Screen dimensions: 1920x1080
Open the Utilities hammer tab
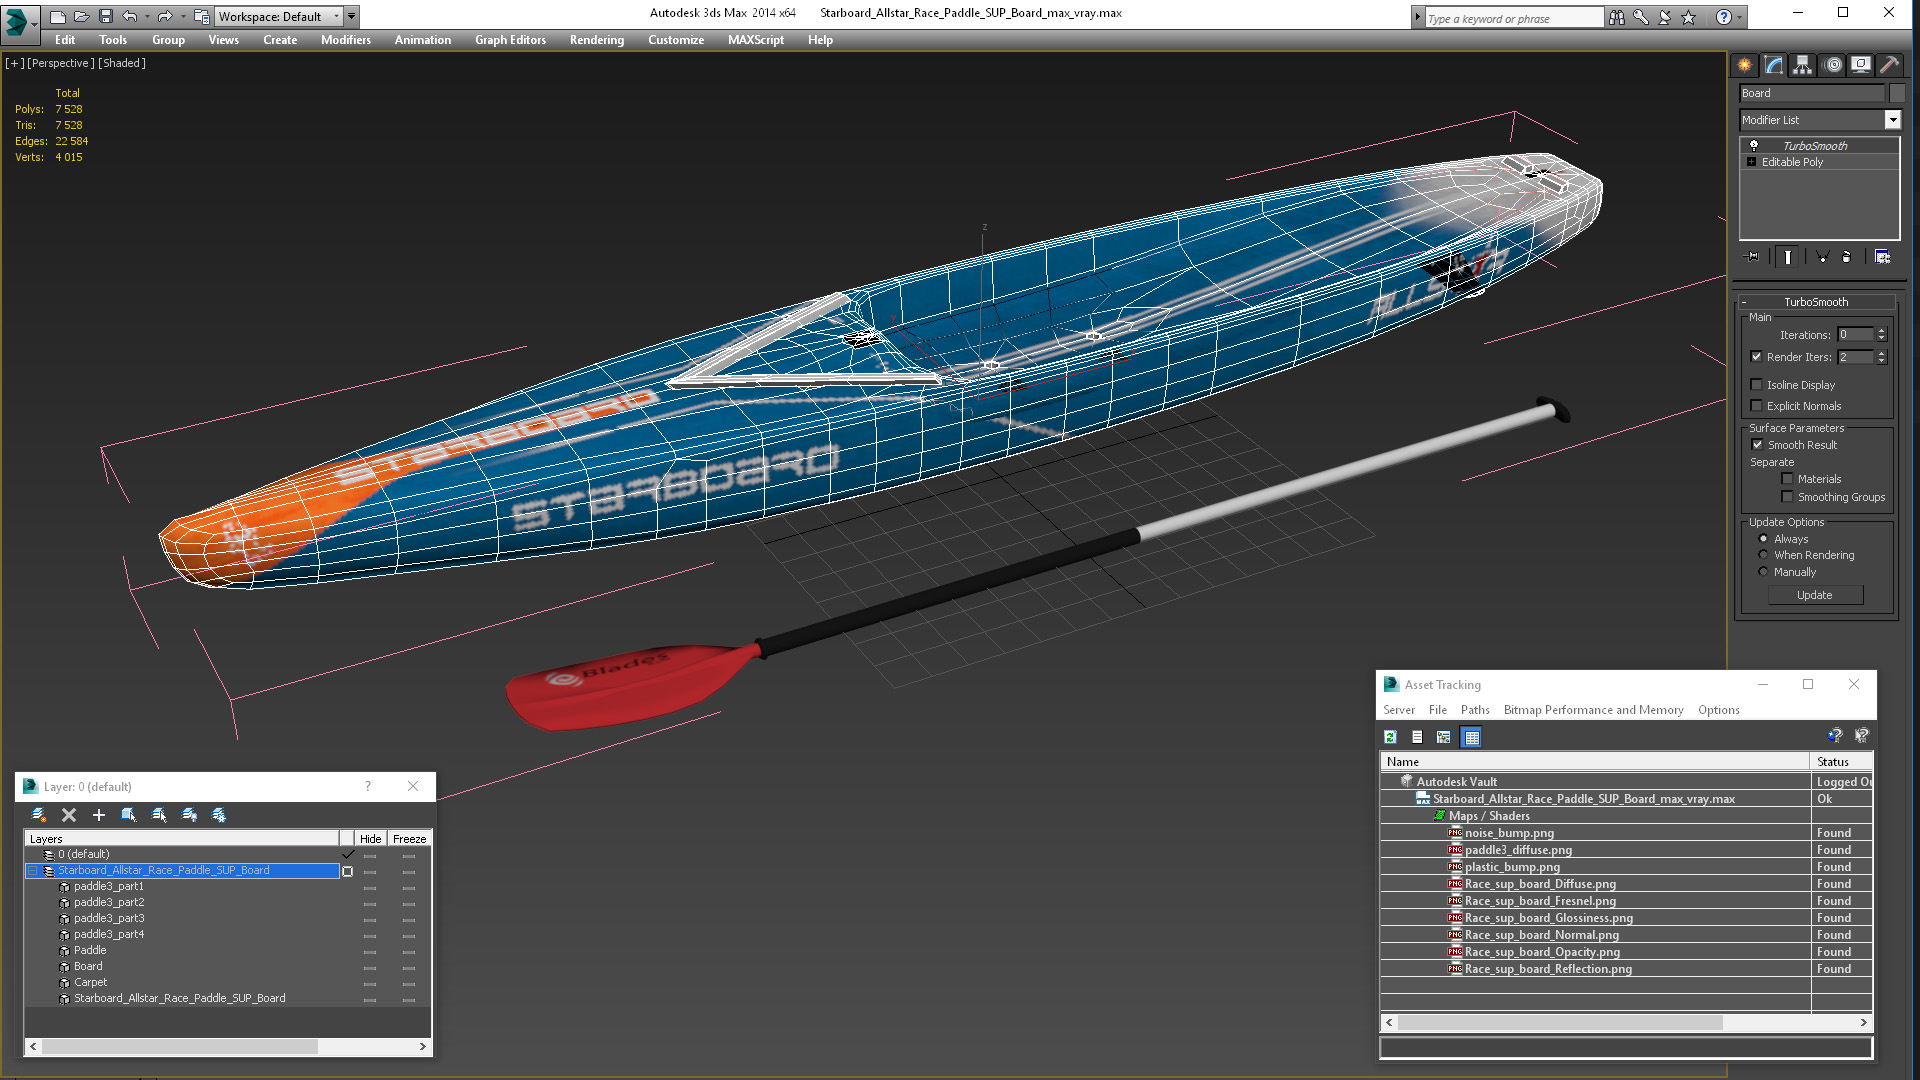click(x=1889, y=65)
